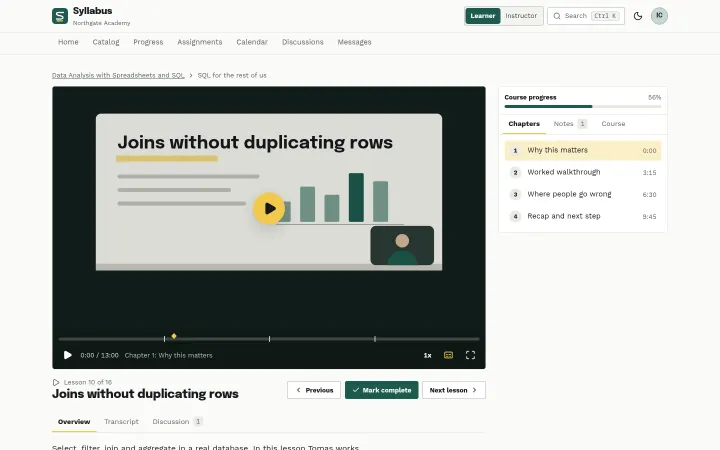The height and width of the screenshot is (450, 720).
Task: Open the Calendar nav item
Action: (x=252, y=42)
